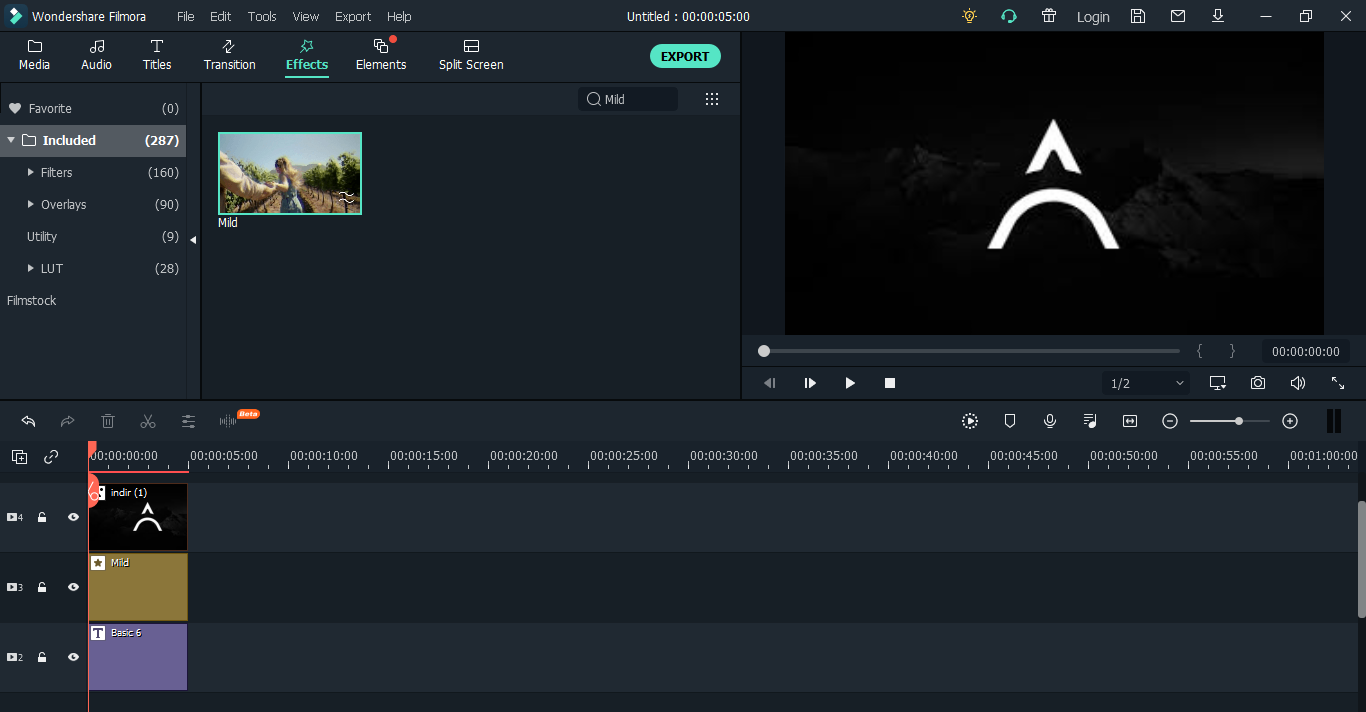
Task: Click the EXPORT button
Action: pos(685,56)
